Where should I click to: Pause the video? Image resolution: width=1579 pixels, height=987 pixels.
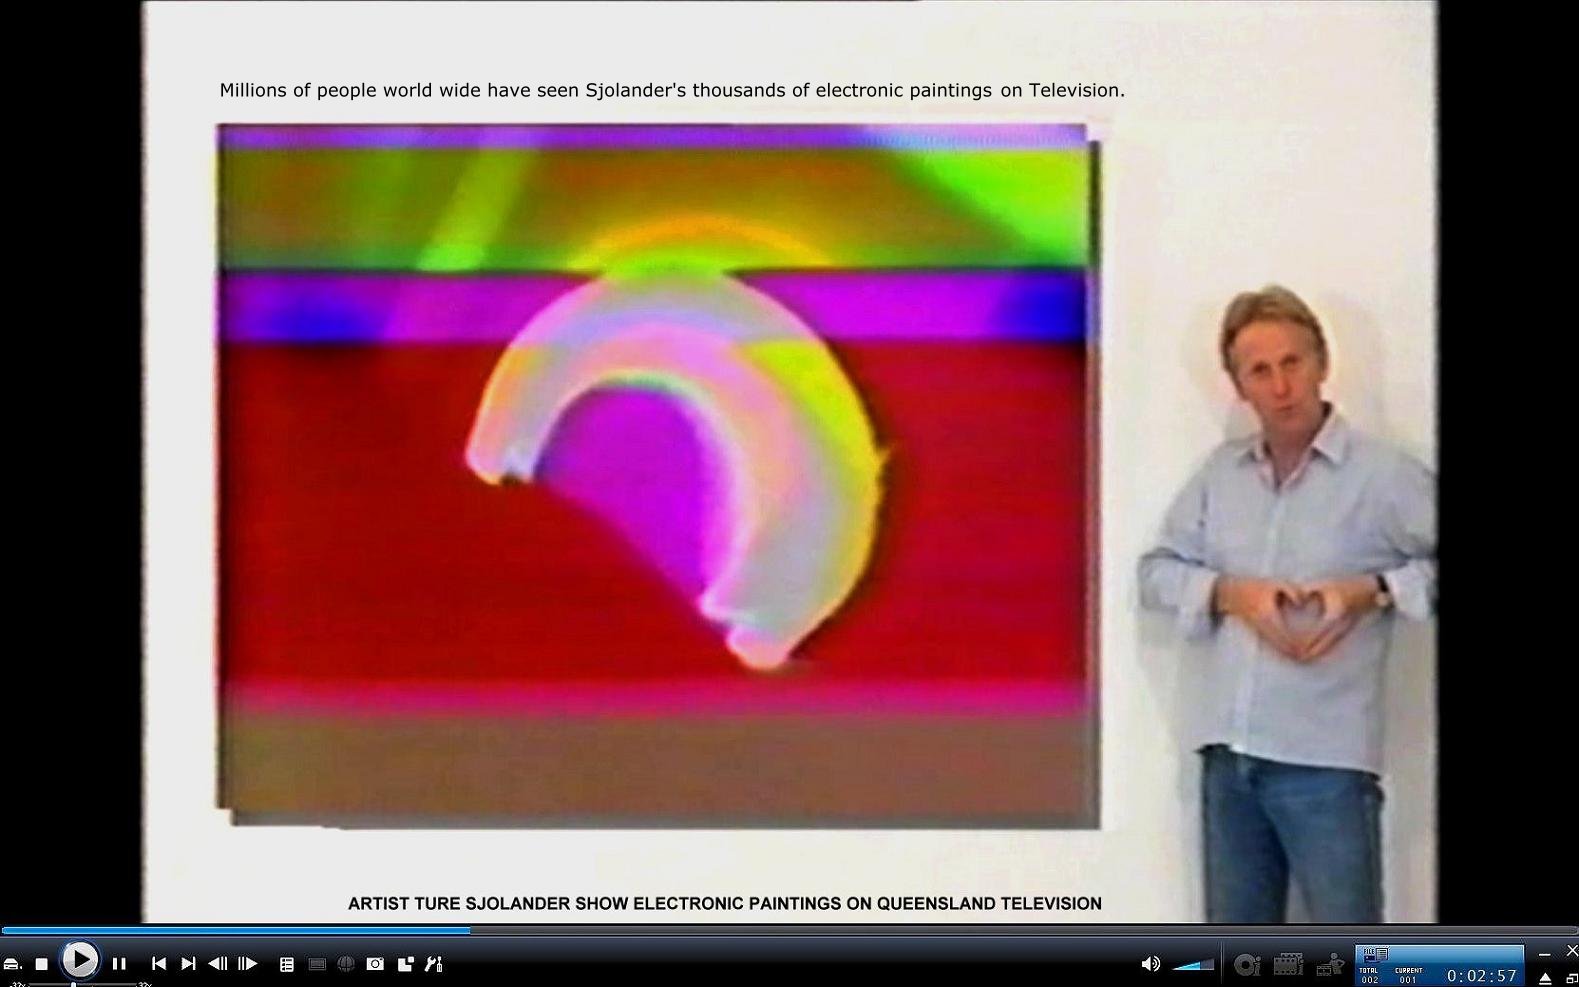pyautogui.click(x=119, y=964)
